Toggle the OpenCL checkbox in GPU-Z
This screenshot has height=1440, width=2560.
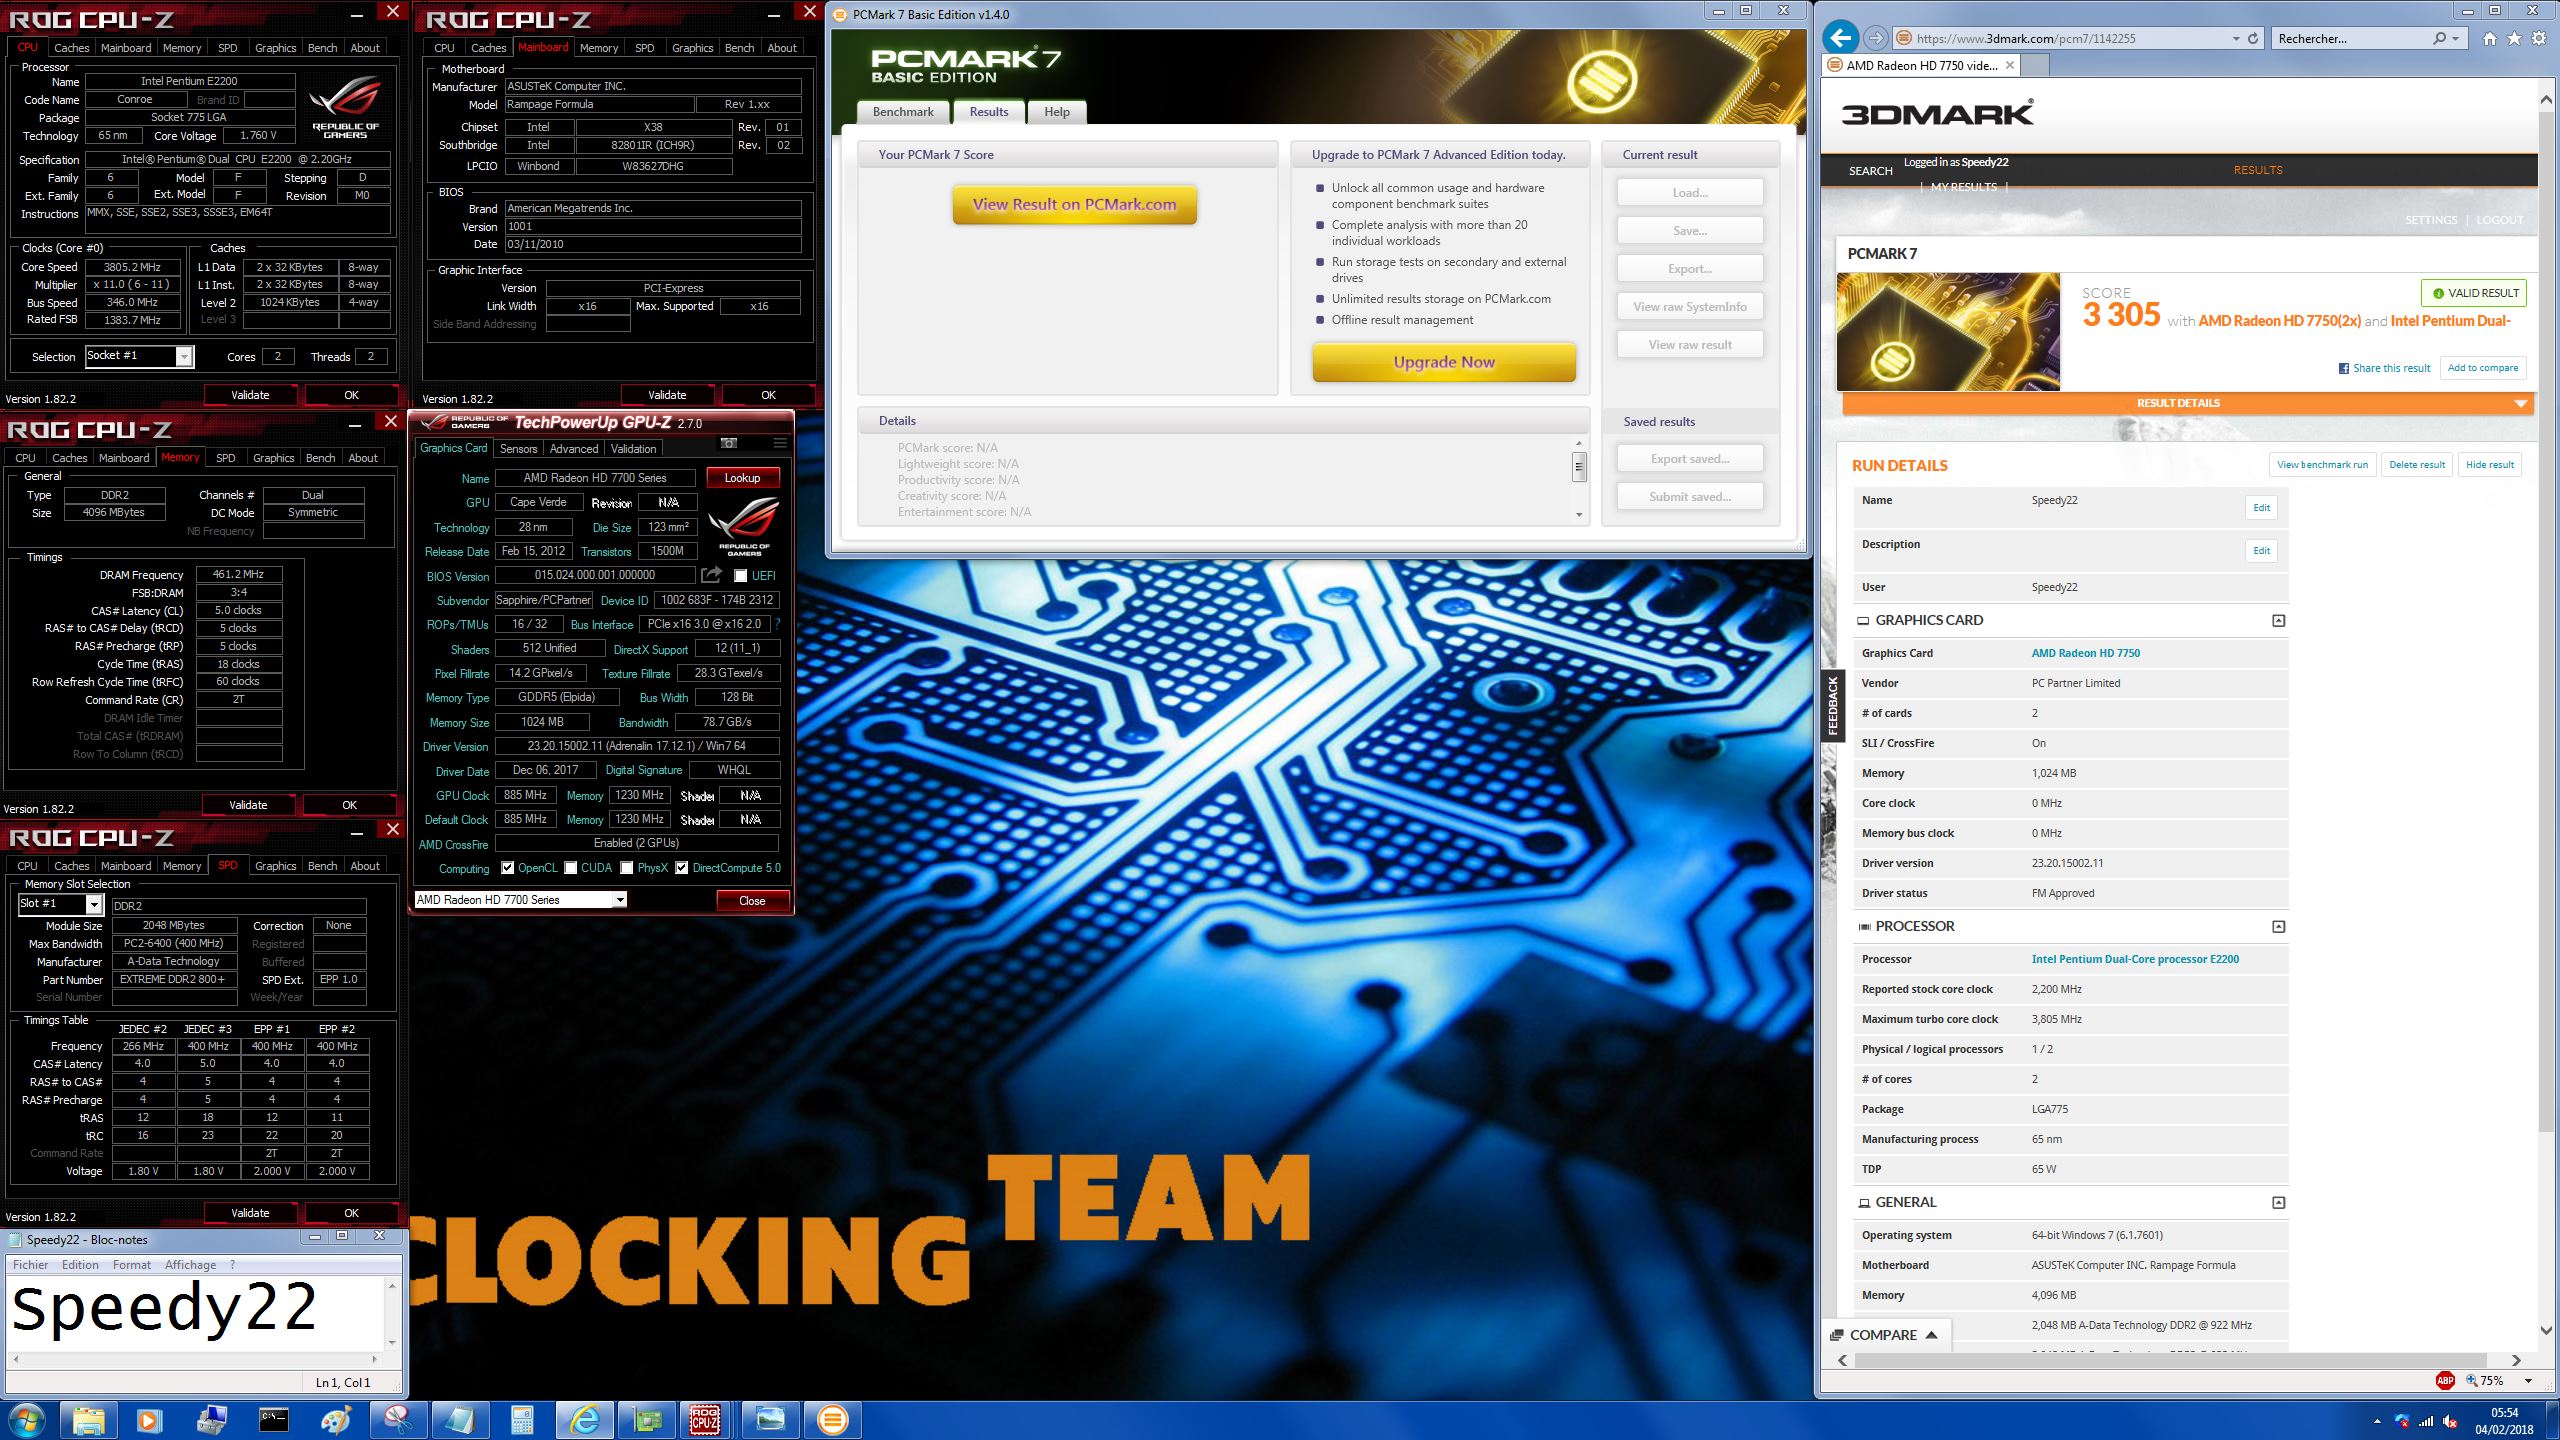[x=507, y=868]
